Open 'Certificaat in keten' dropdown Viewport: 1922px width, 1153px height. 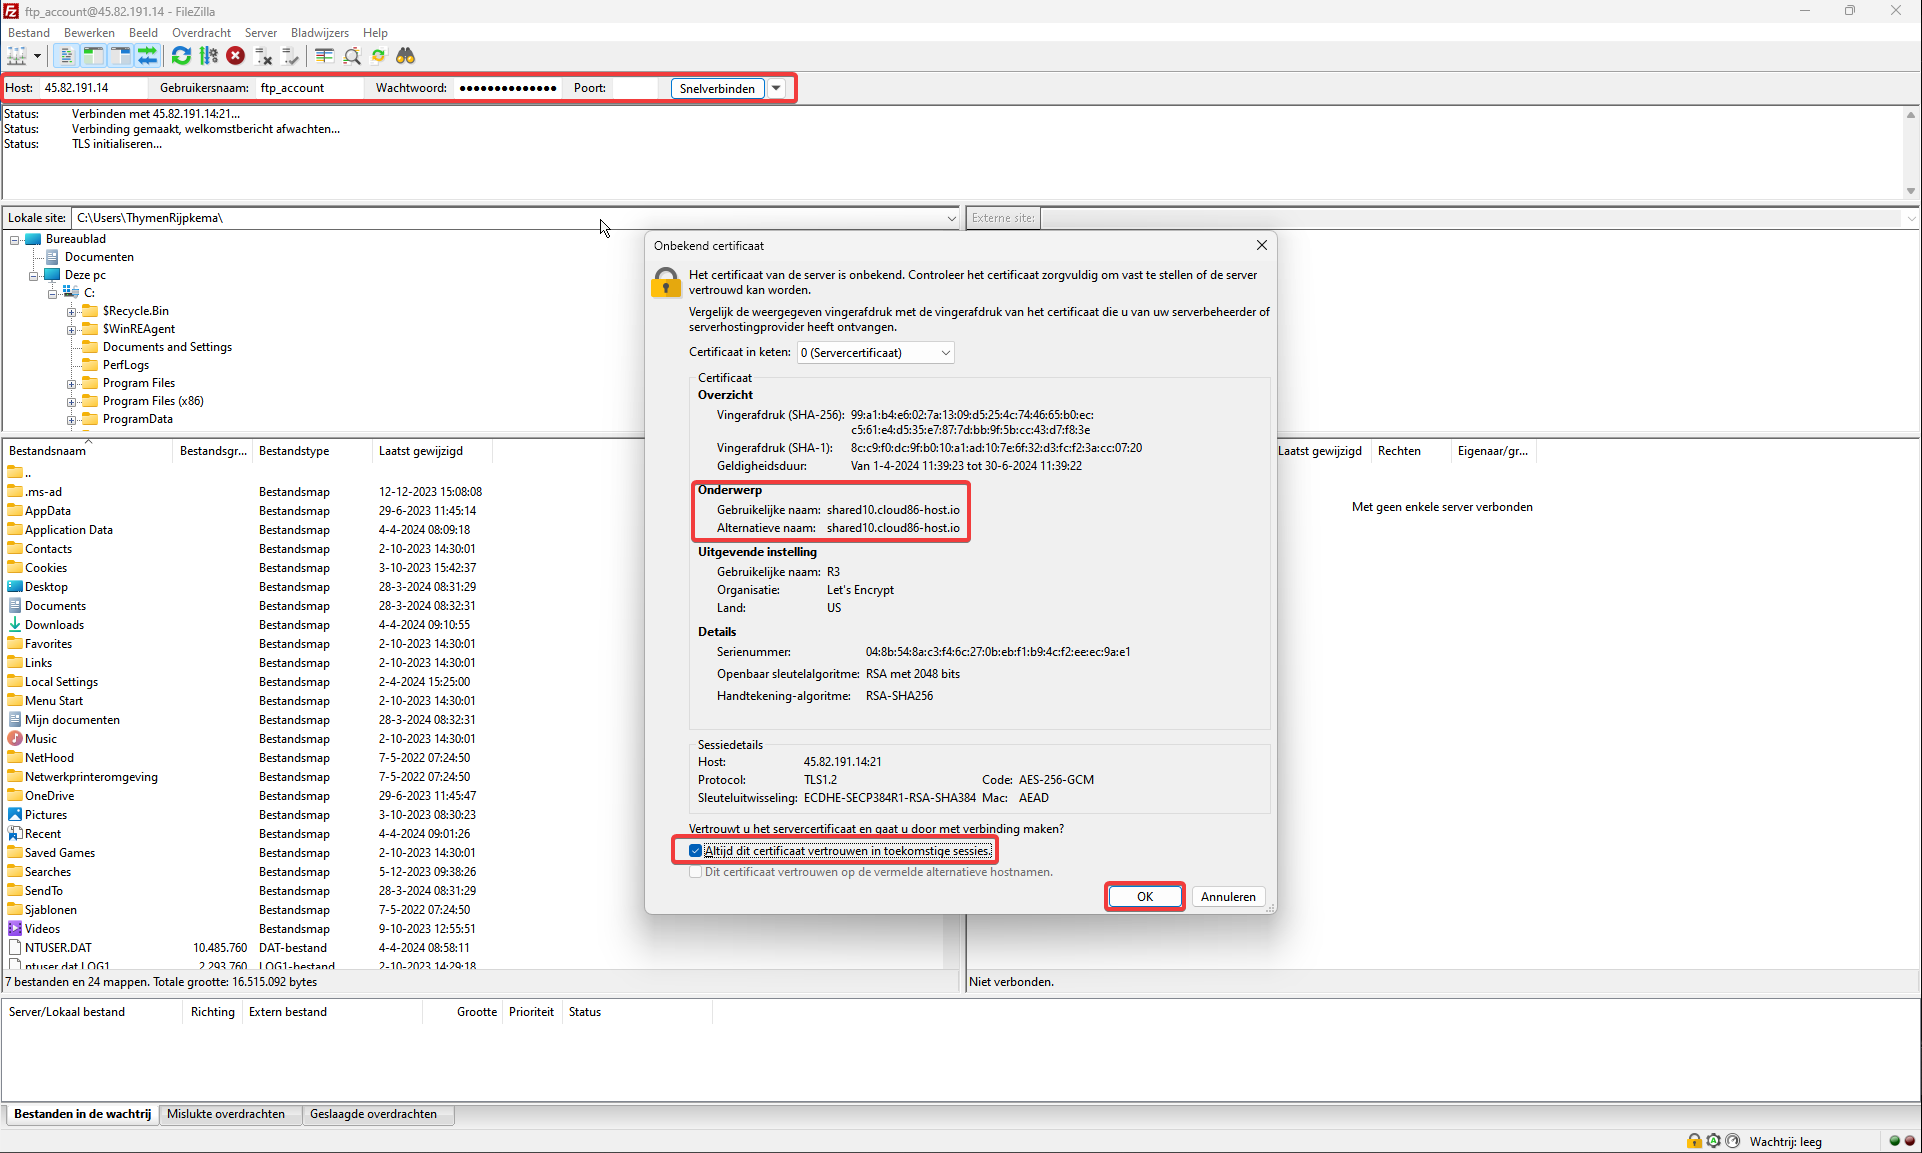(x=875, y=353)
